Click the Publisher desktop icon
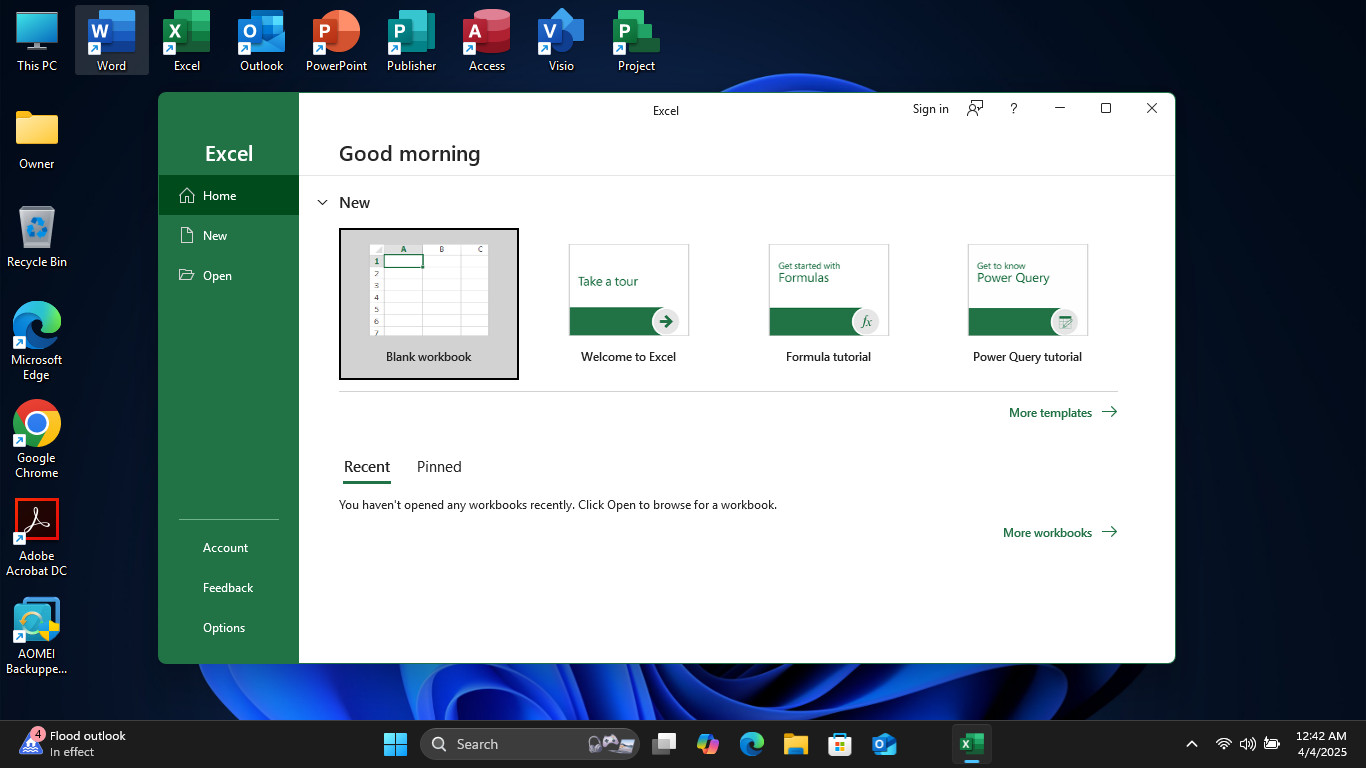Image resolution: width=1366 pixels, height=768 pixels. click(411, 40)
